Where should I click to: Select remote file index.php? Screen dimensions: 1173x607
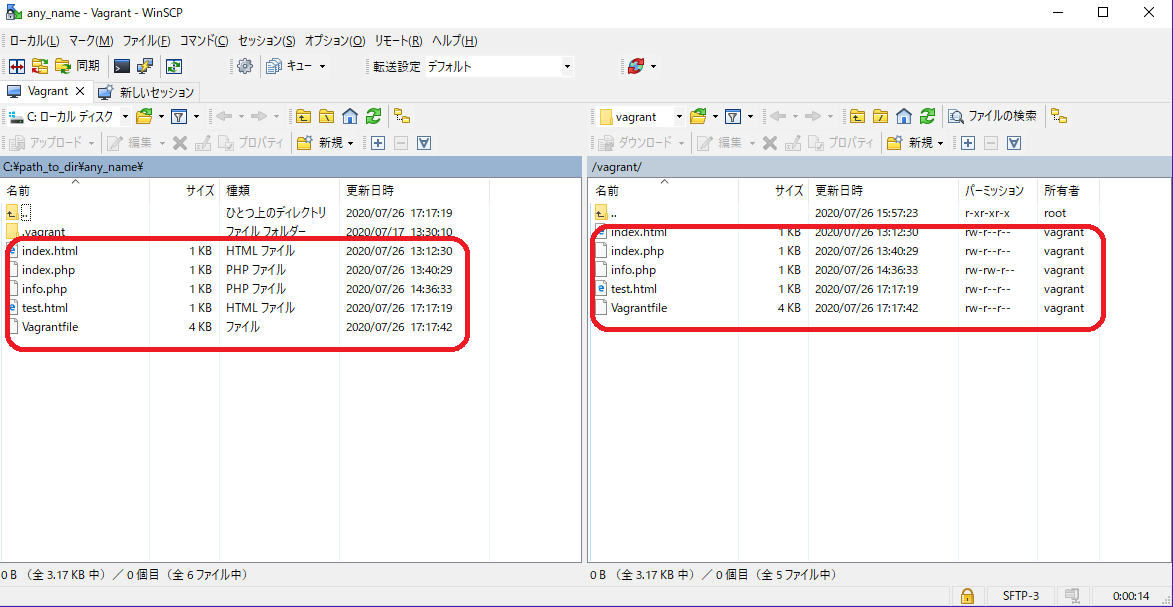(637, 251)
